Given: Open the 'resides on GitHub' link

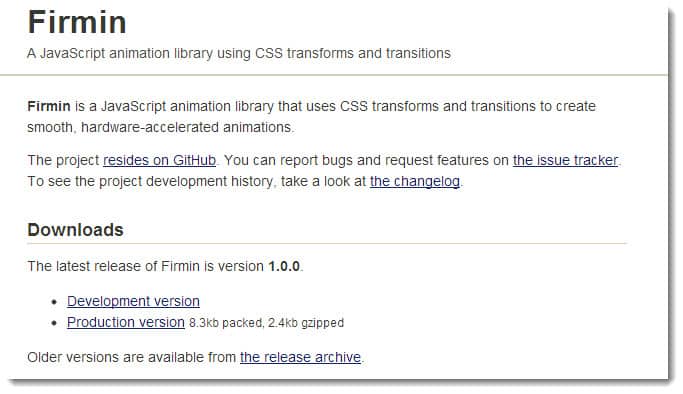Looking at the screenshot, I should [159, 161].
